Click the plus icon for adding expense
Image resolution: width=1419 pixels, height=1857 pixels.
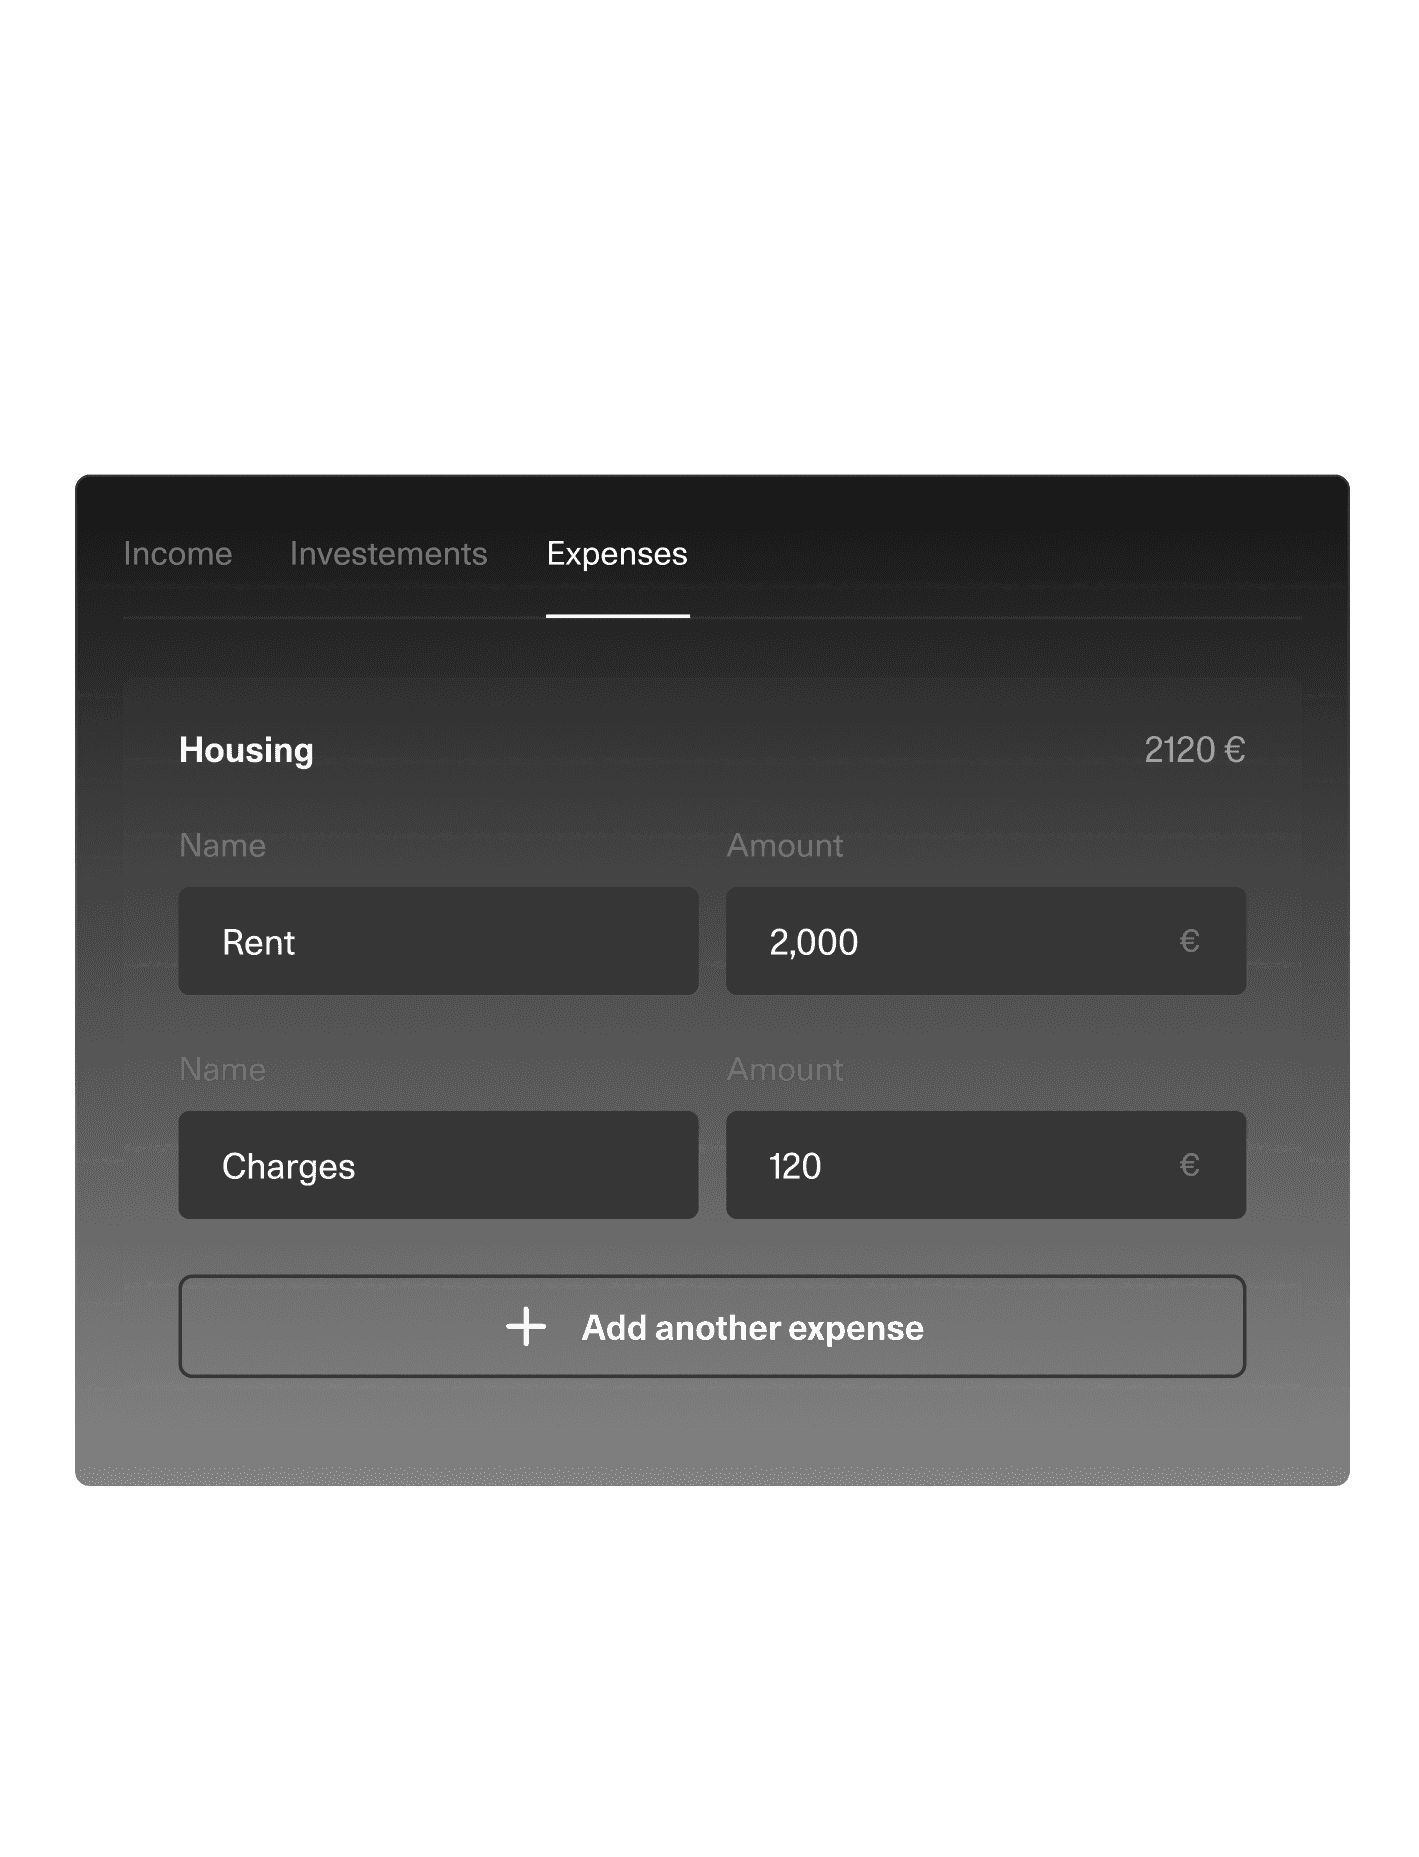coord(526,1327)
